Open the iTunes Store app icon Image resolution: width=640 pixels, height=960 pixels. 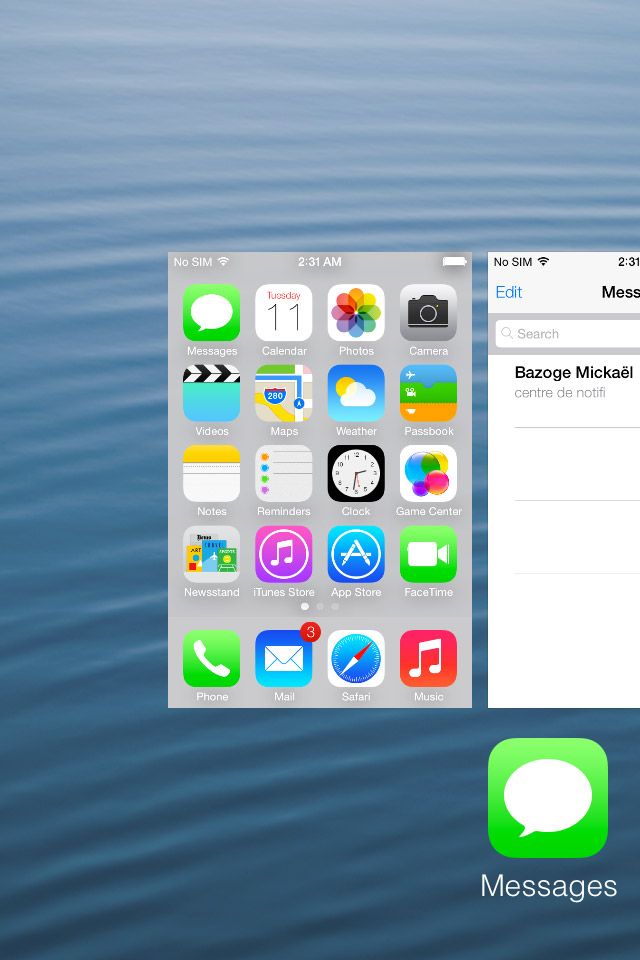click(x=284, y=554)
